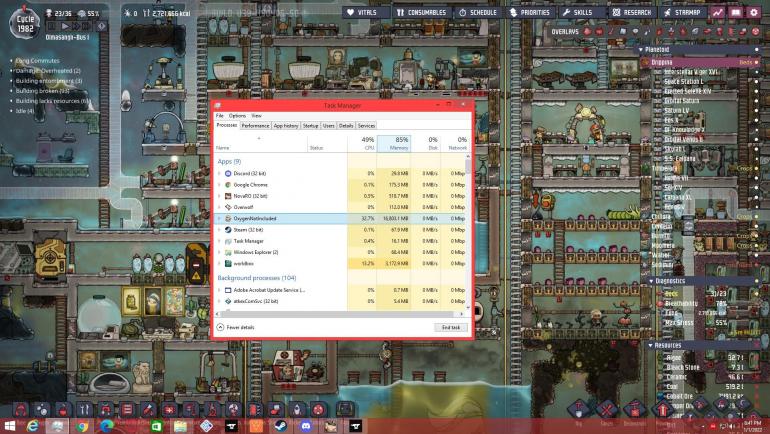This screenshot has width=770, height=434.
Task: Open the Priorities screen
Action: point(530,12)
